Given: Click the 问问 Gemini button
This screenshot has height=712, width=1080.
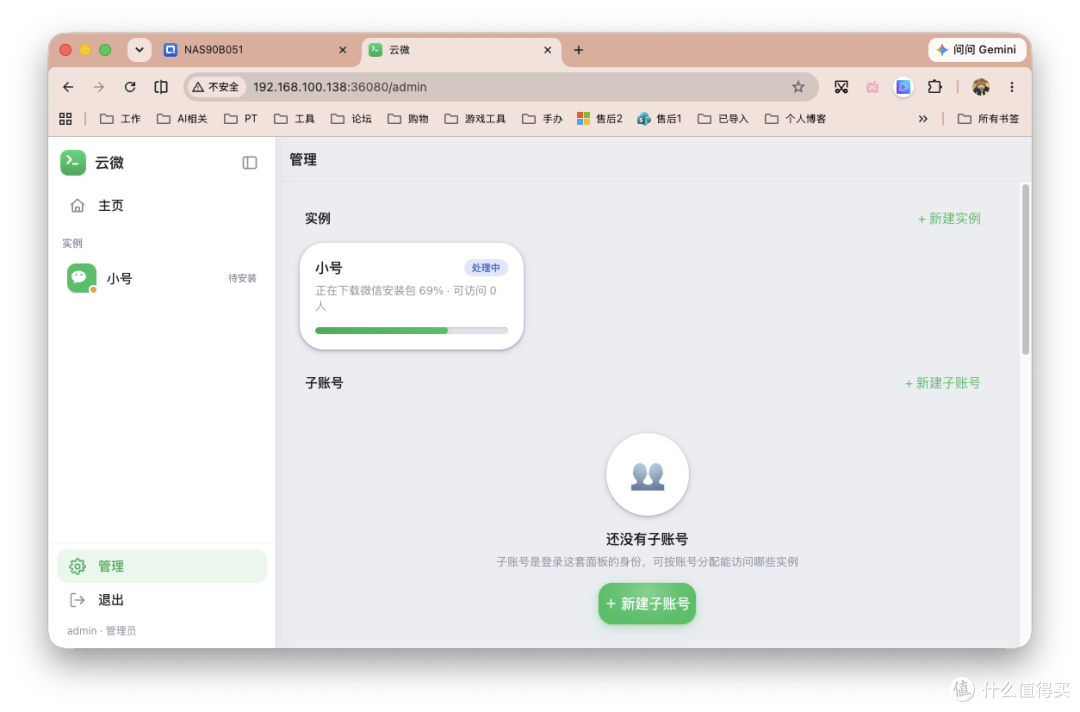Looking at the screenshot, I should [977, 50].
